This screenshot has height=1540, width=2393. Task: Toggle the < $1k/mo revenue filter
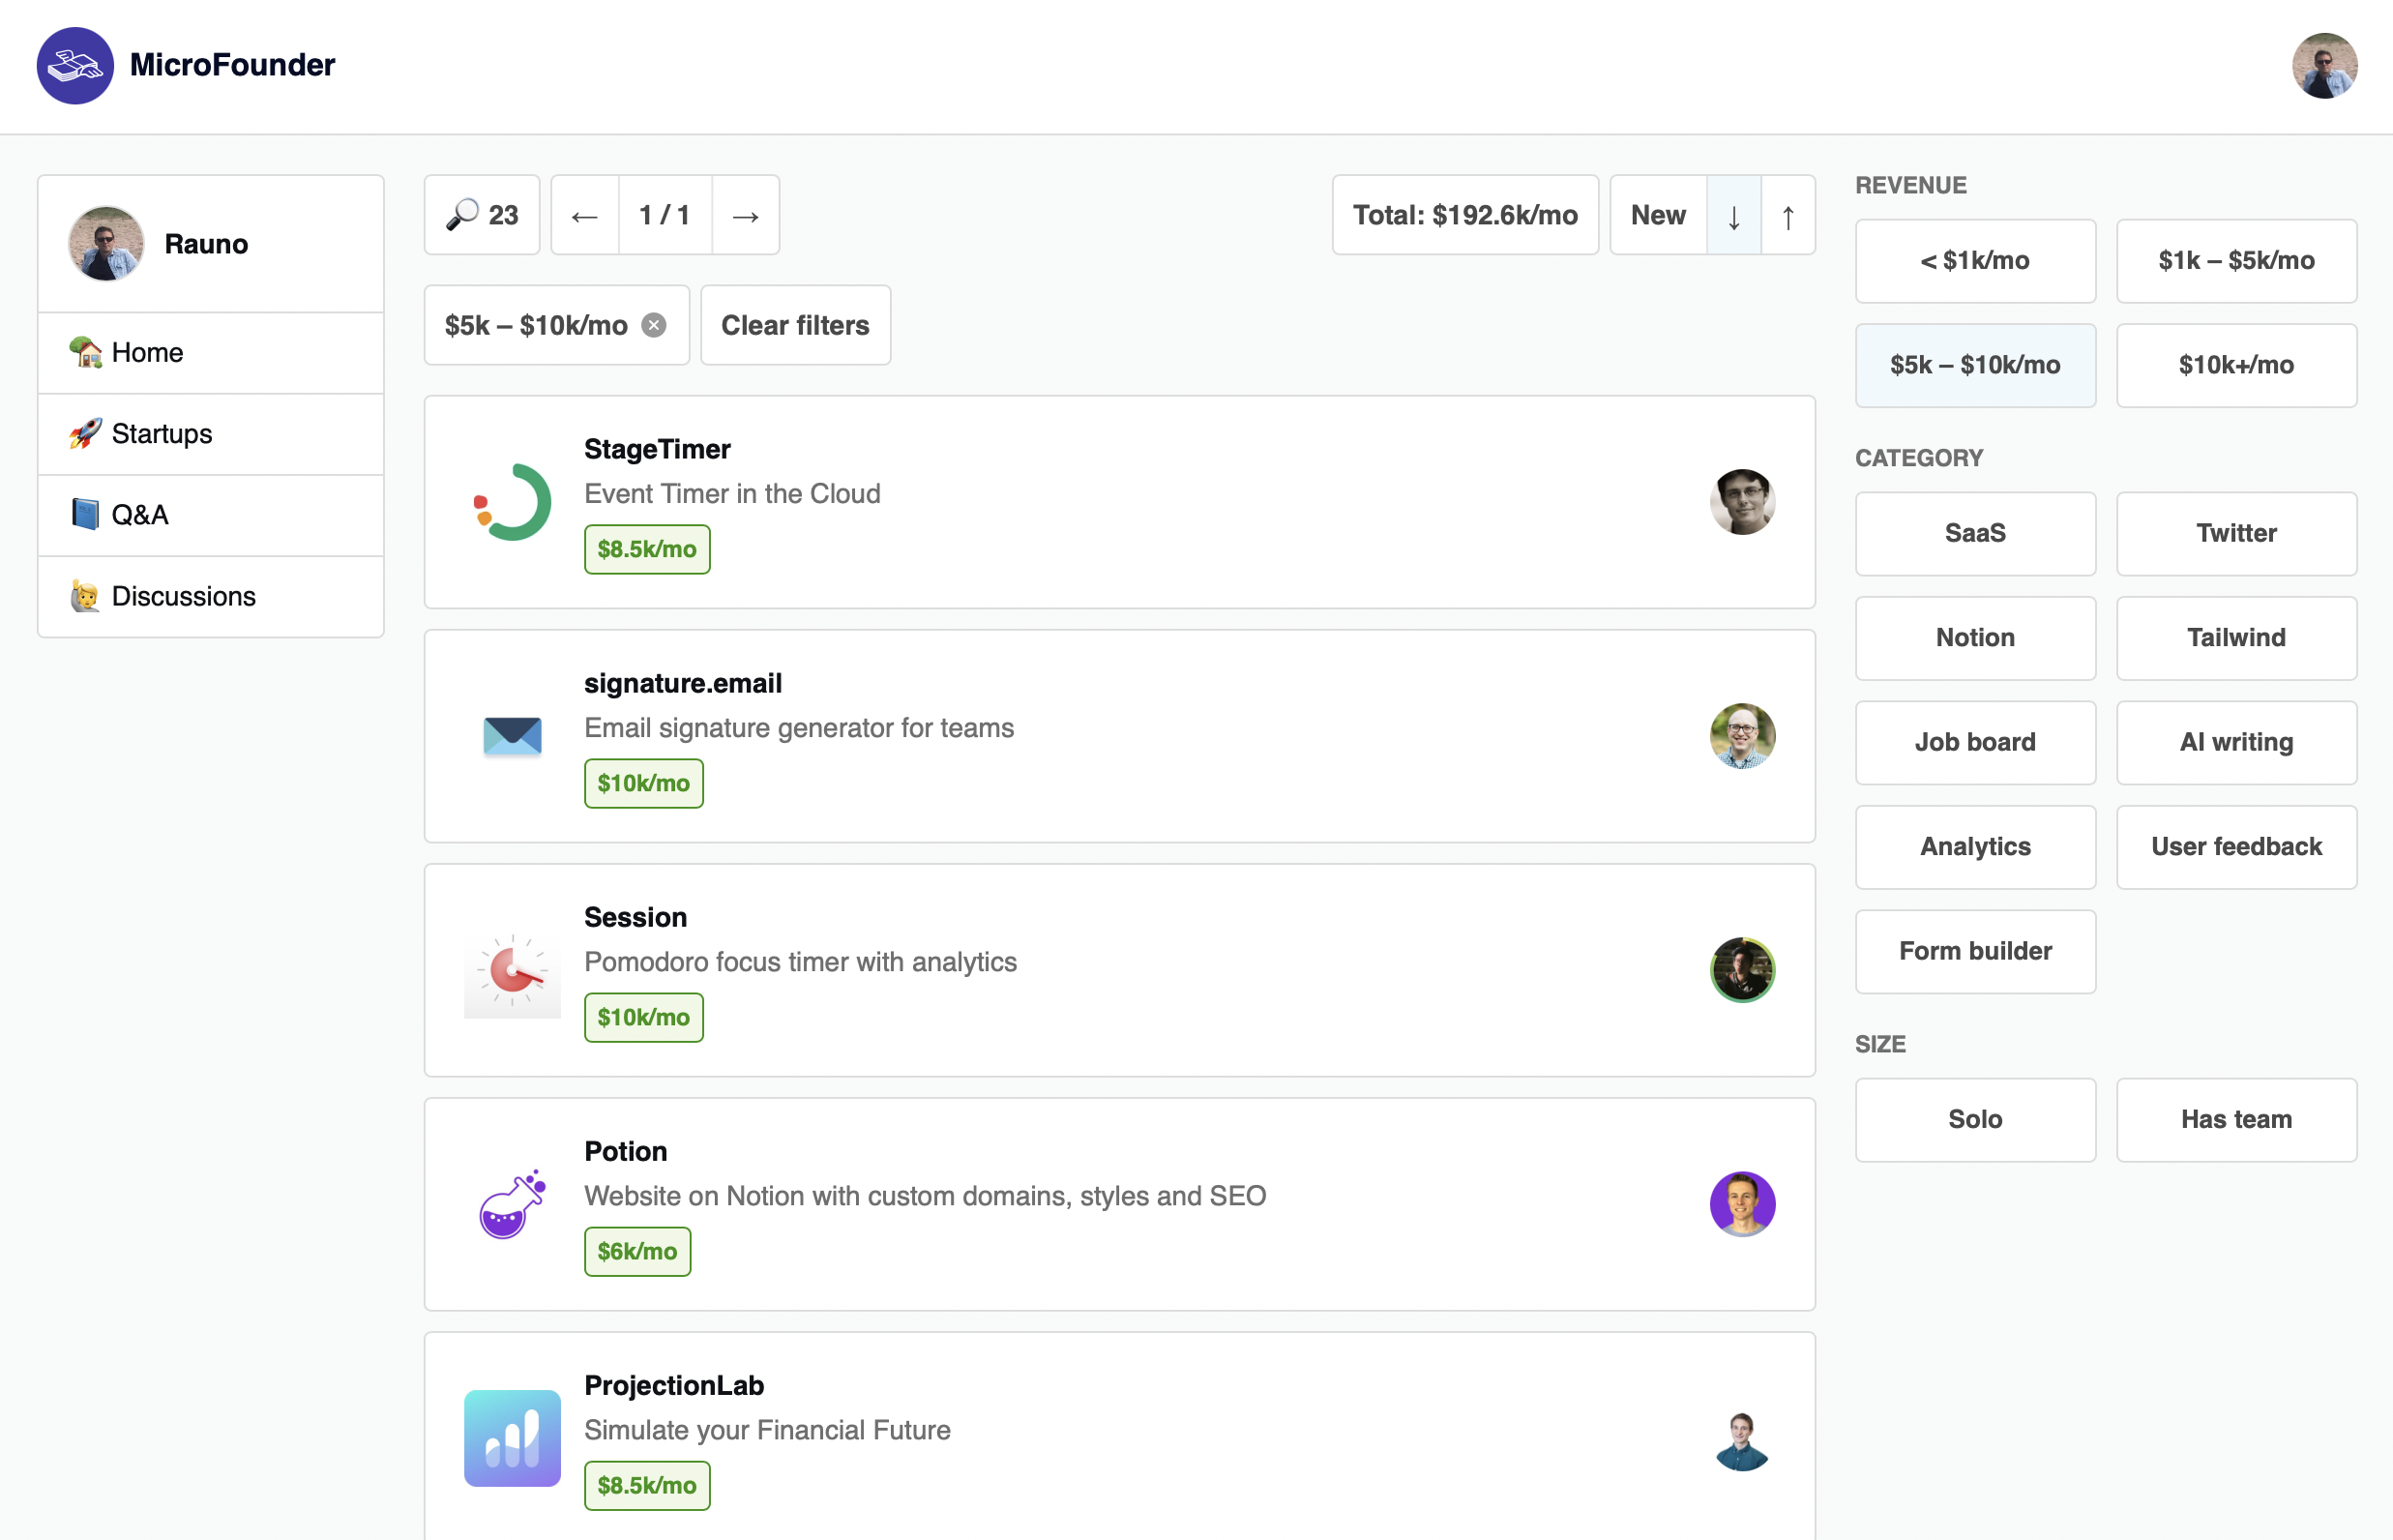1975,261
